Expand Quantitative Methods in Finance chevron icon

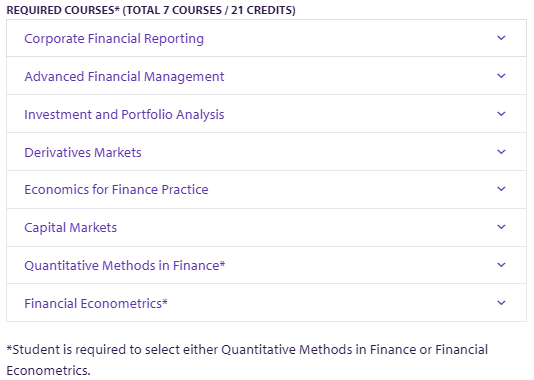click(x=501, y=265)
